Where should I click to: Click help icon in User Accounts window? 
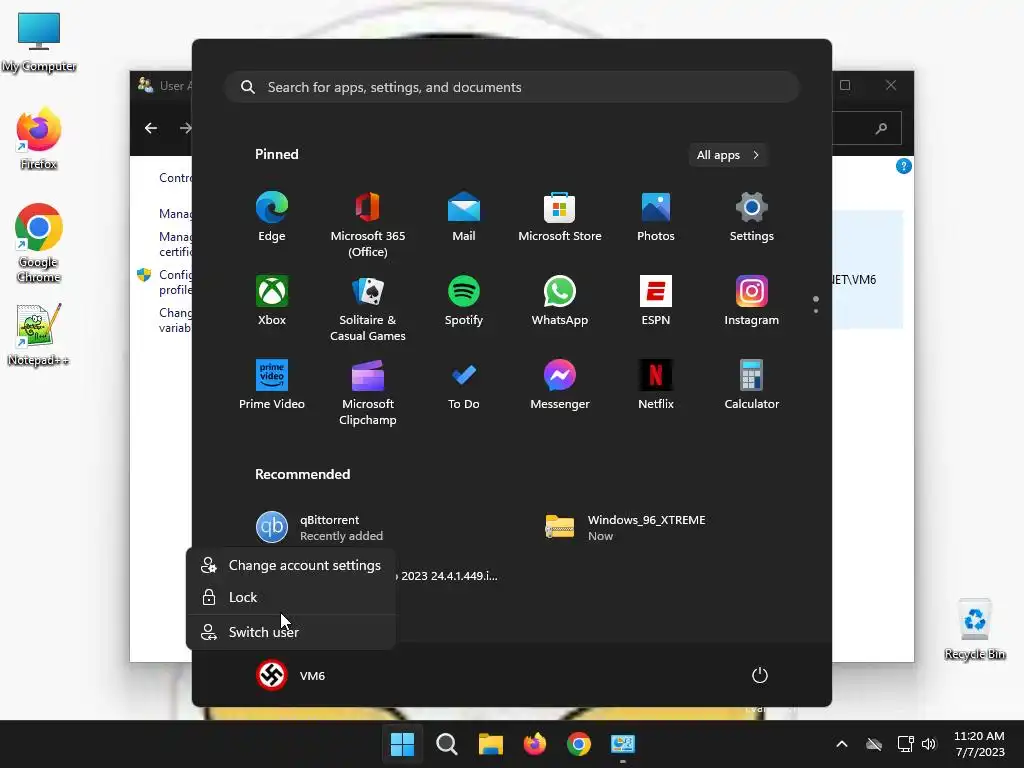pos(903,166)
